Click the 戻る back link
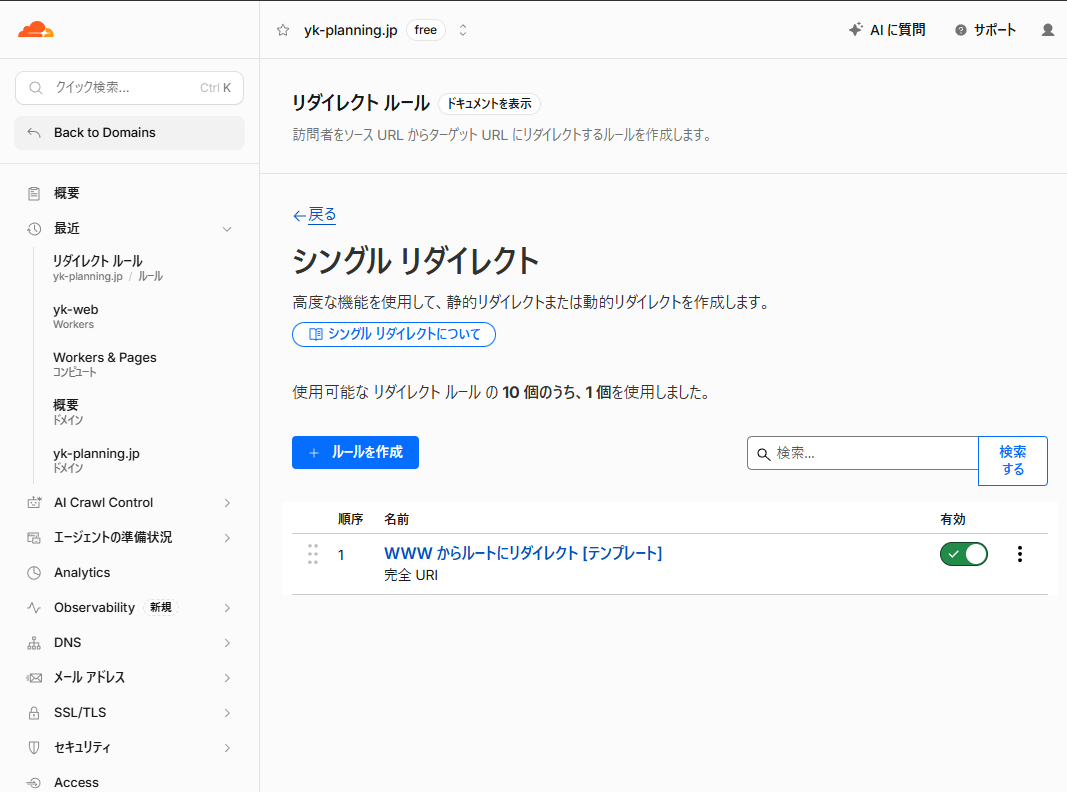 (314, 215)
